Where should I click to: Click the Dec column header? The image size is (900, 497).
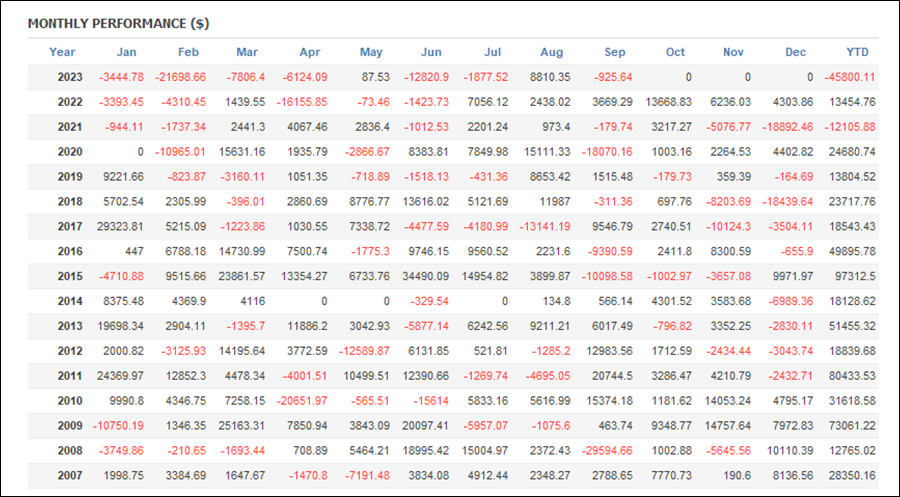click(796, 52)
